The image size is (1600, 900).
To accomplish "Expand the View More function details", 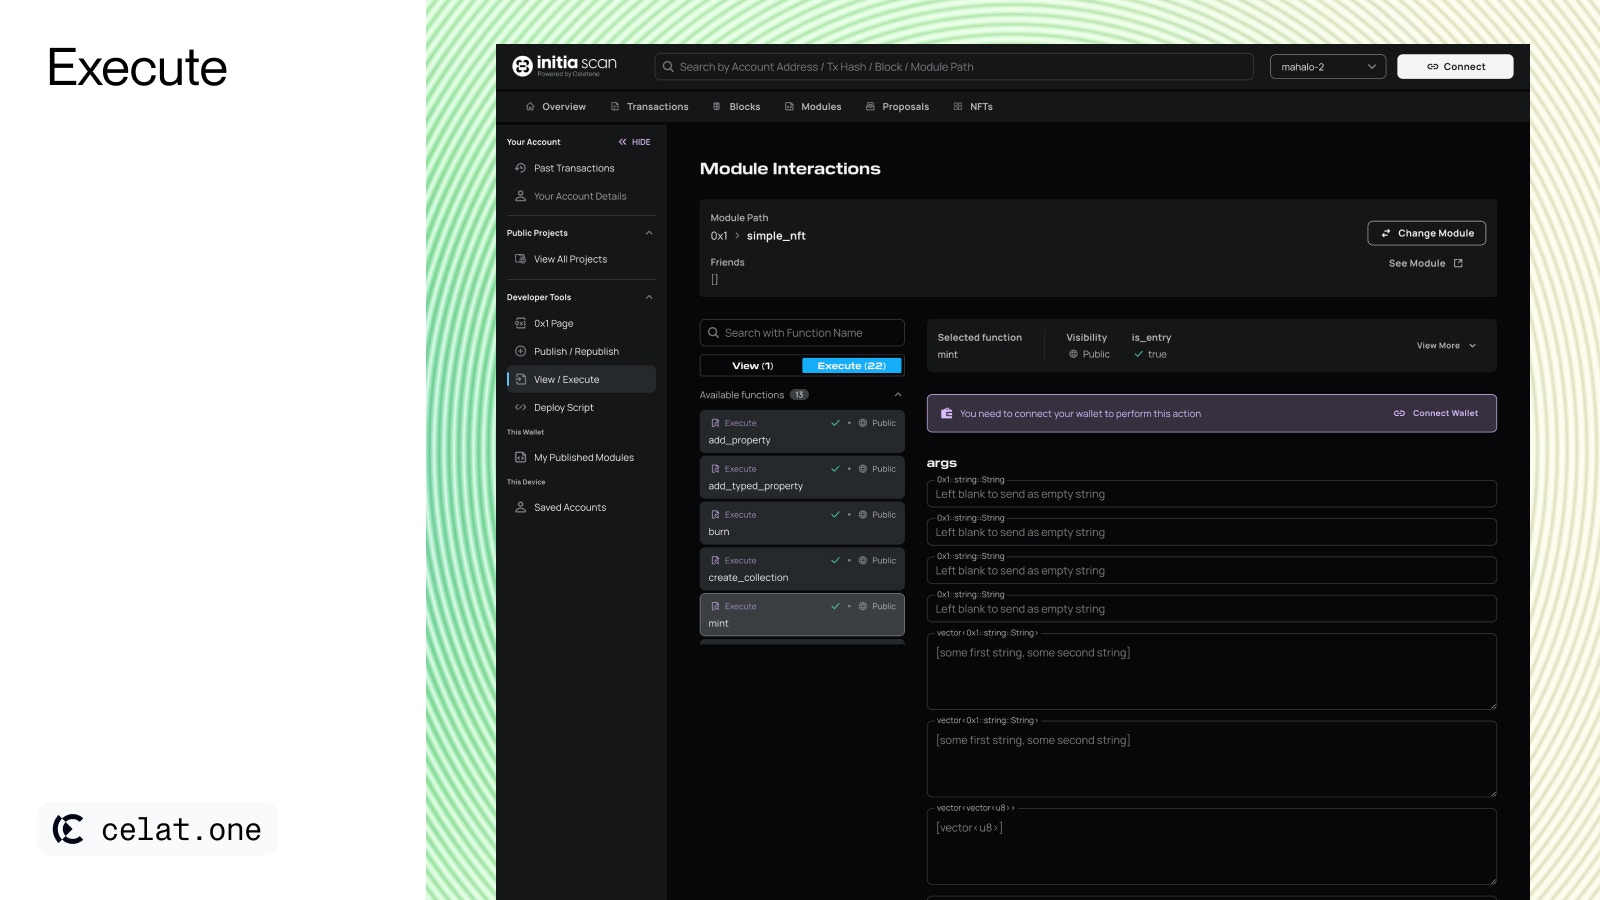I will tap(1446, 346).
